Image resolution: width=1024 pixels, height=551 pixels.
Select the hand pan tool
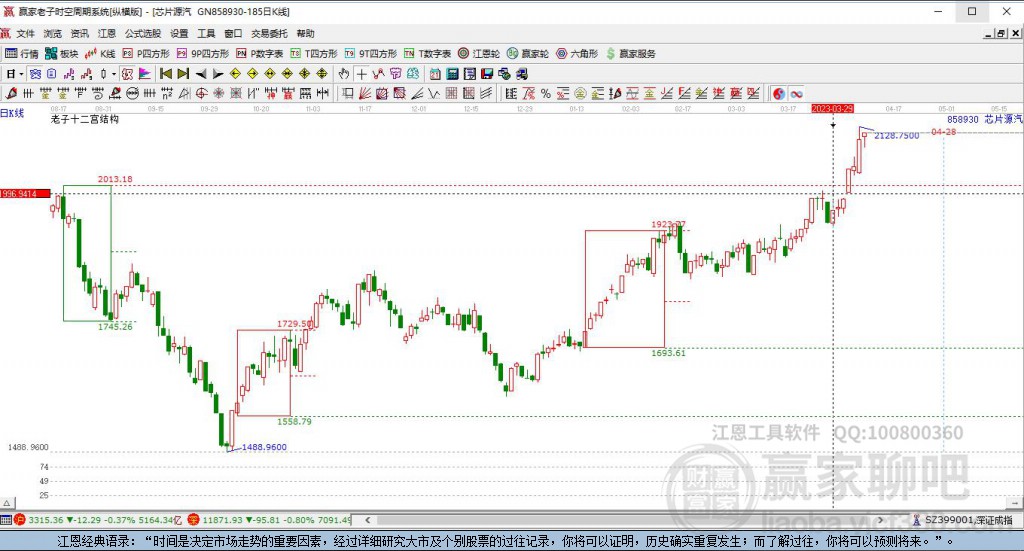pyautogui.click(x=344, y=74)
